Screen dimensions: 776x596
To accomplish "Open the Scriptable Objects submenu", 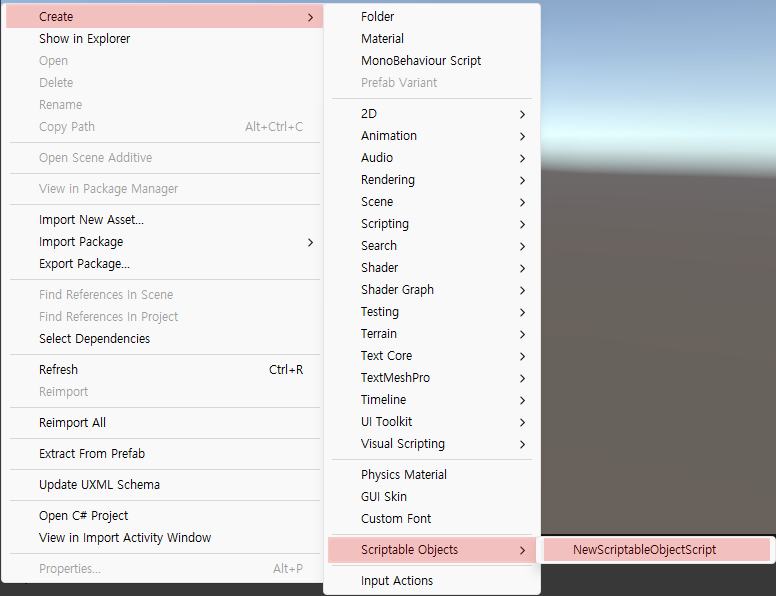I will pyautogui.click(x=432, y=550).
